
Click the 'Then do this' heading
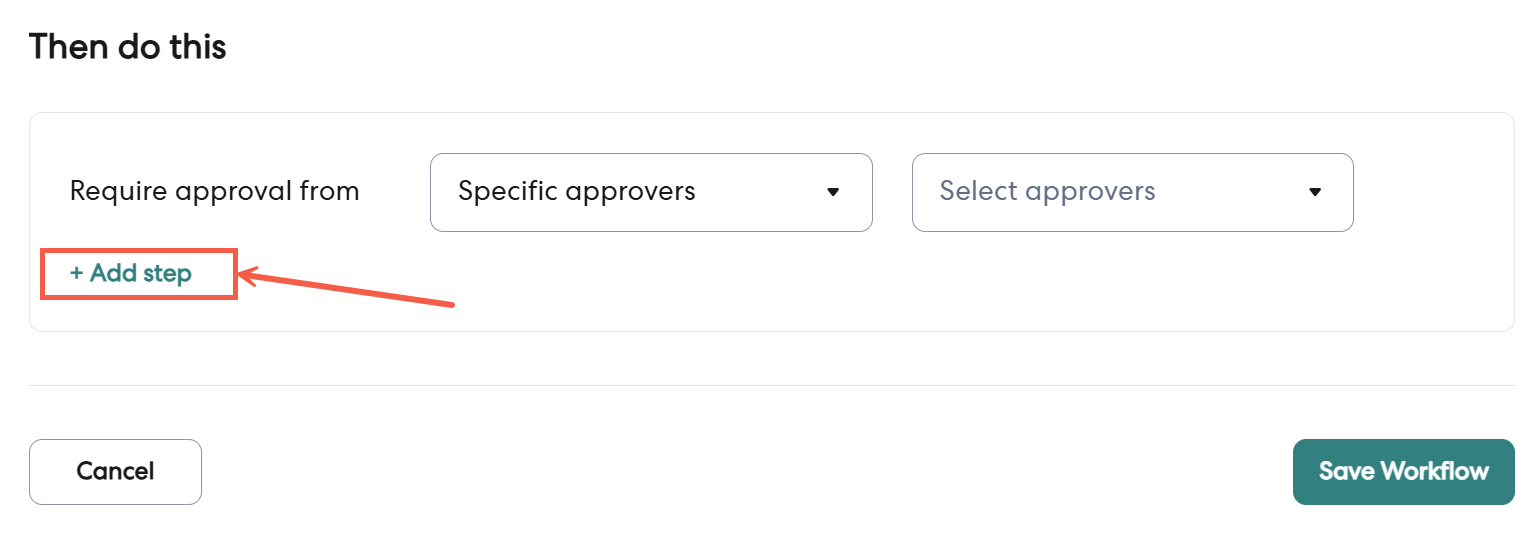128,46
